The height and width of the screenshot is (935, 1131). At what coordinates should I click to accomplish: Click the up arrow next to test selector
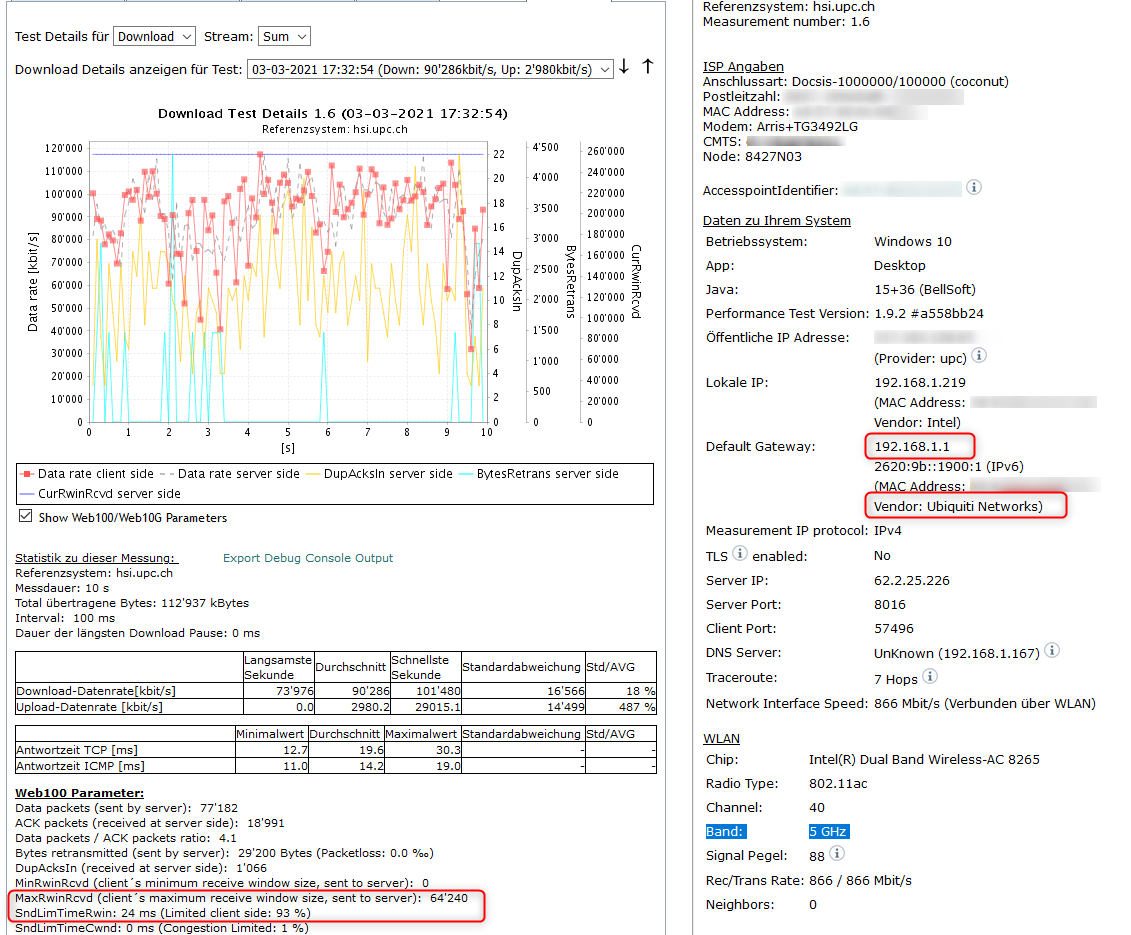coord(647,67)
